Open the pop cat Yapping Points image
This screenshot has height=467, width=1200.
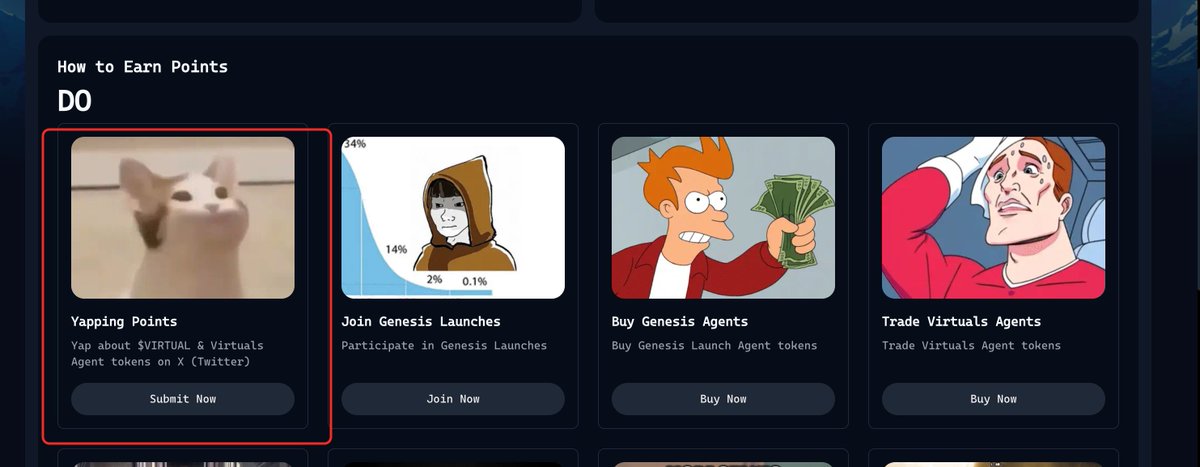(x=183, y=218)
